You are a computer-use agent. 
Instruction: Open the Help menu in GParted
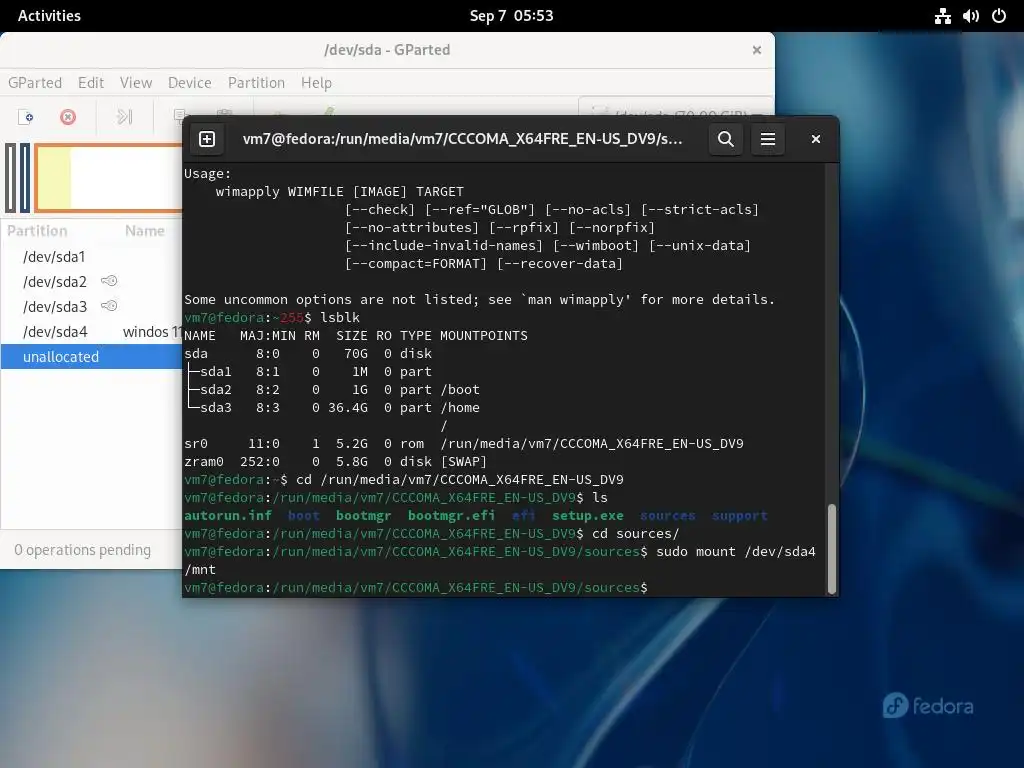[316, 83]
